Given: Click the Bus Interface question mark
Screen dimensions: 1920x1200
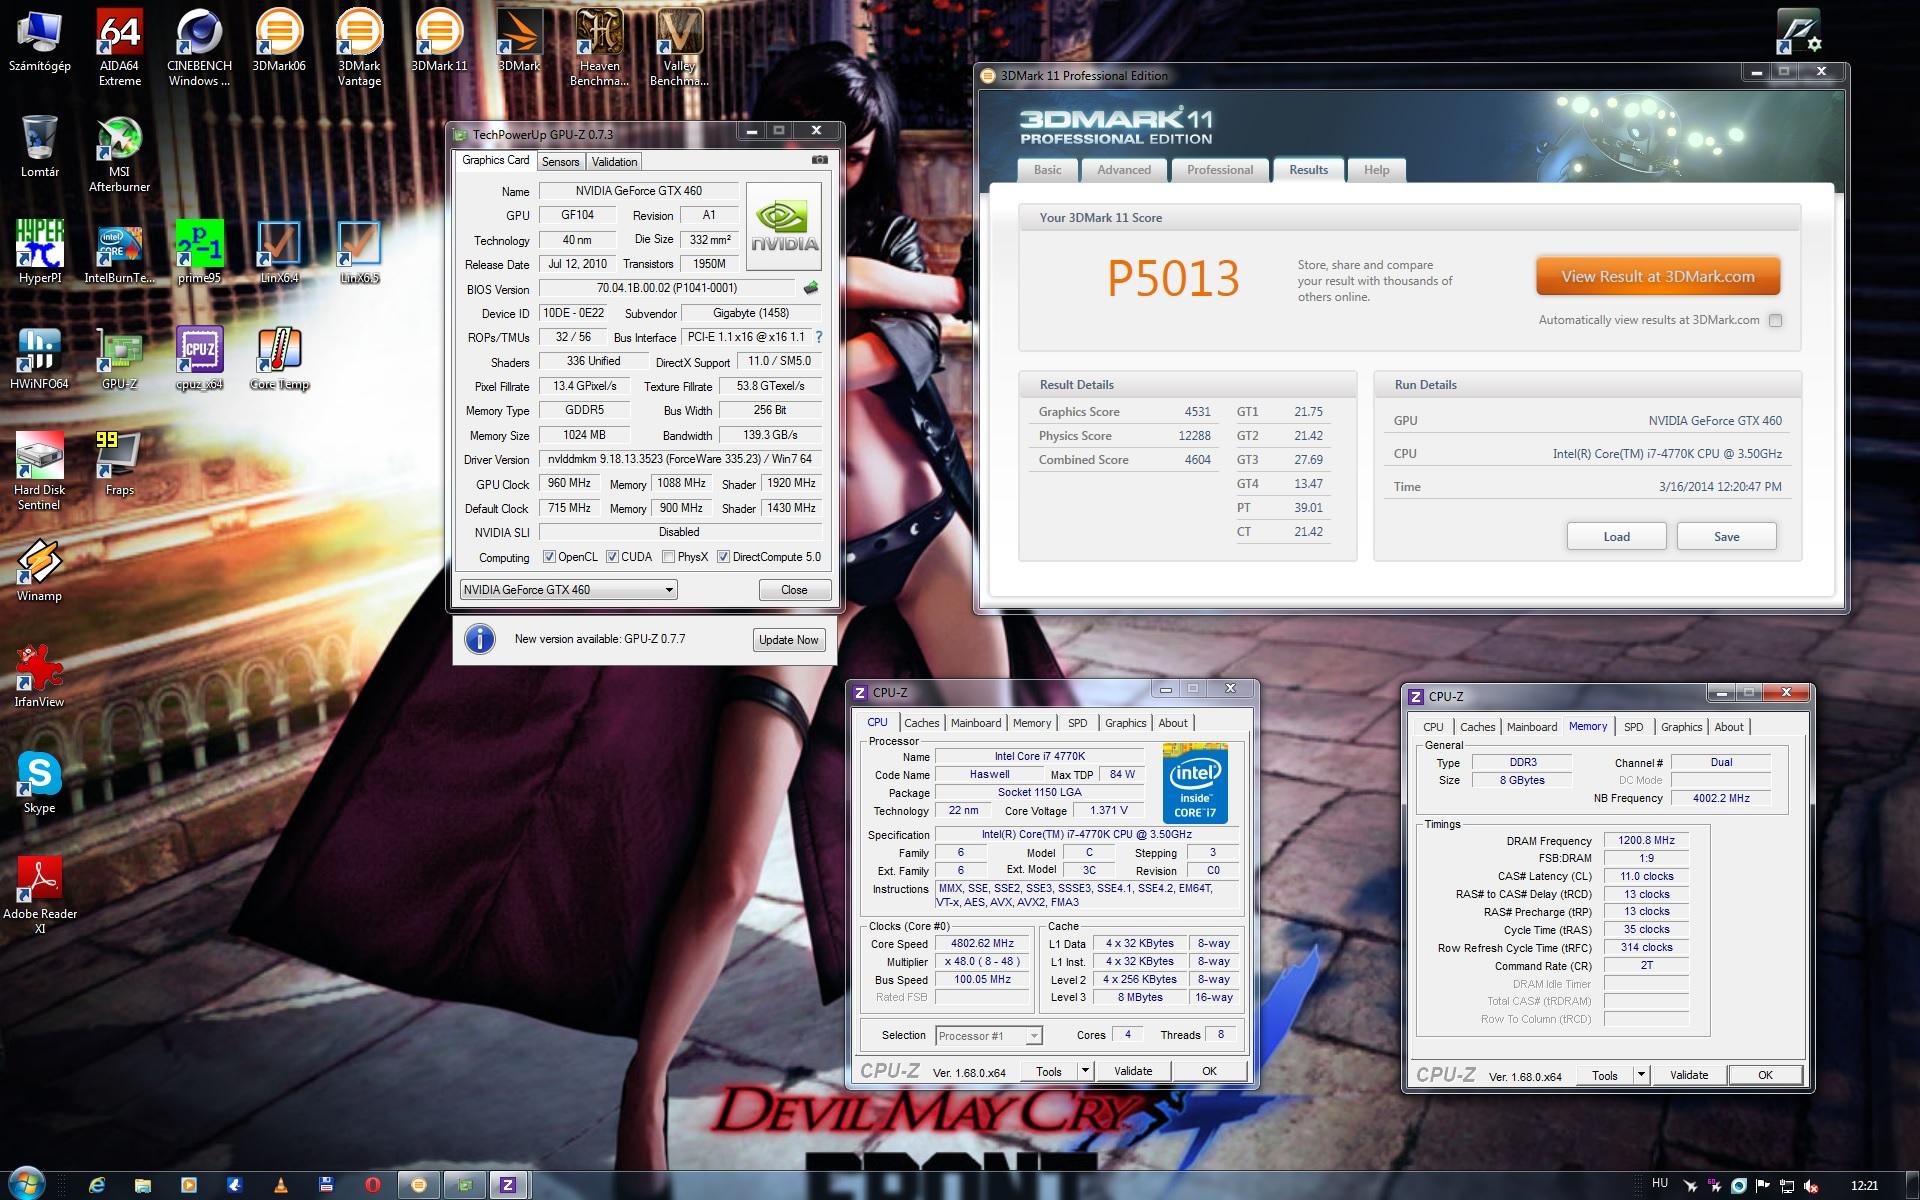Looking at the screenshot, I should 819,337.
